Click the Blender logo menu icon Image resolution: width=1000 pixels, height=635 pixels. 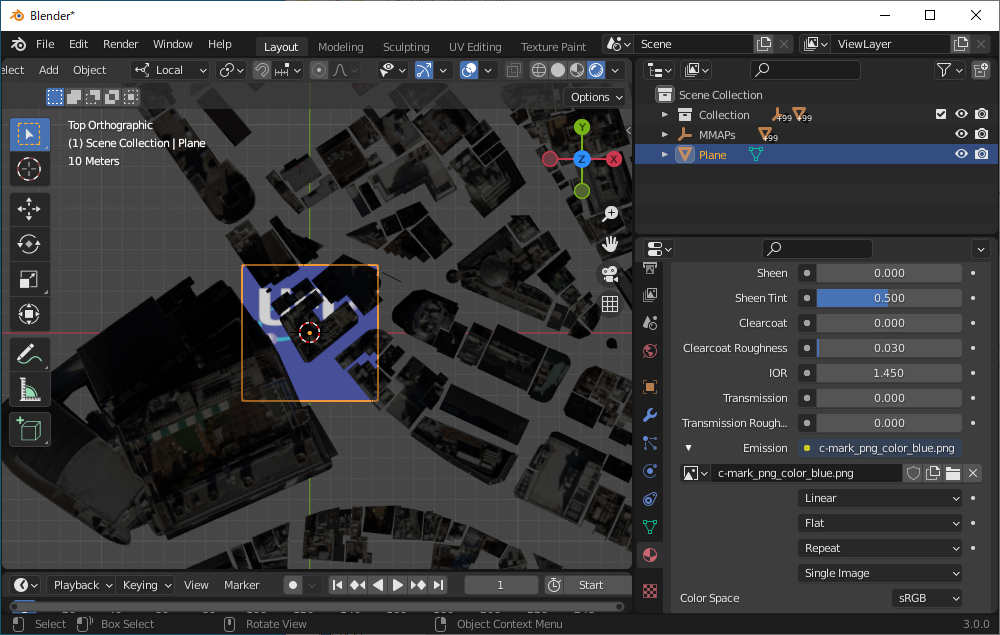(x=18, y=44)
